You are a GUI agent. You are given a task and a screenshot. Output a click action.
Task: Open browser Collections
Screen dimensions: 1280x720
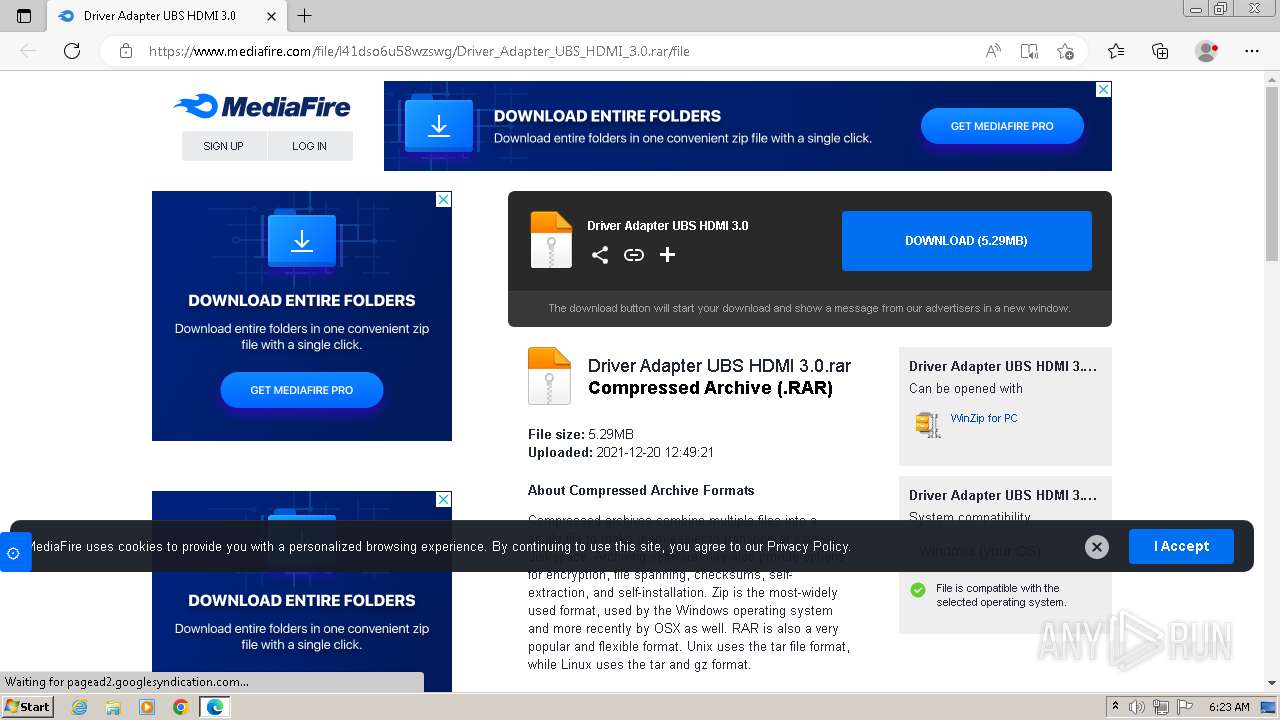tap(1160, 51)
